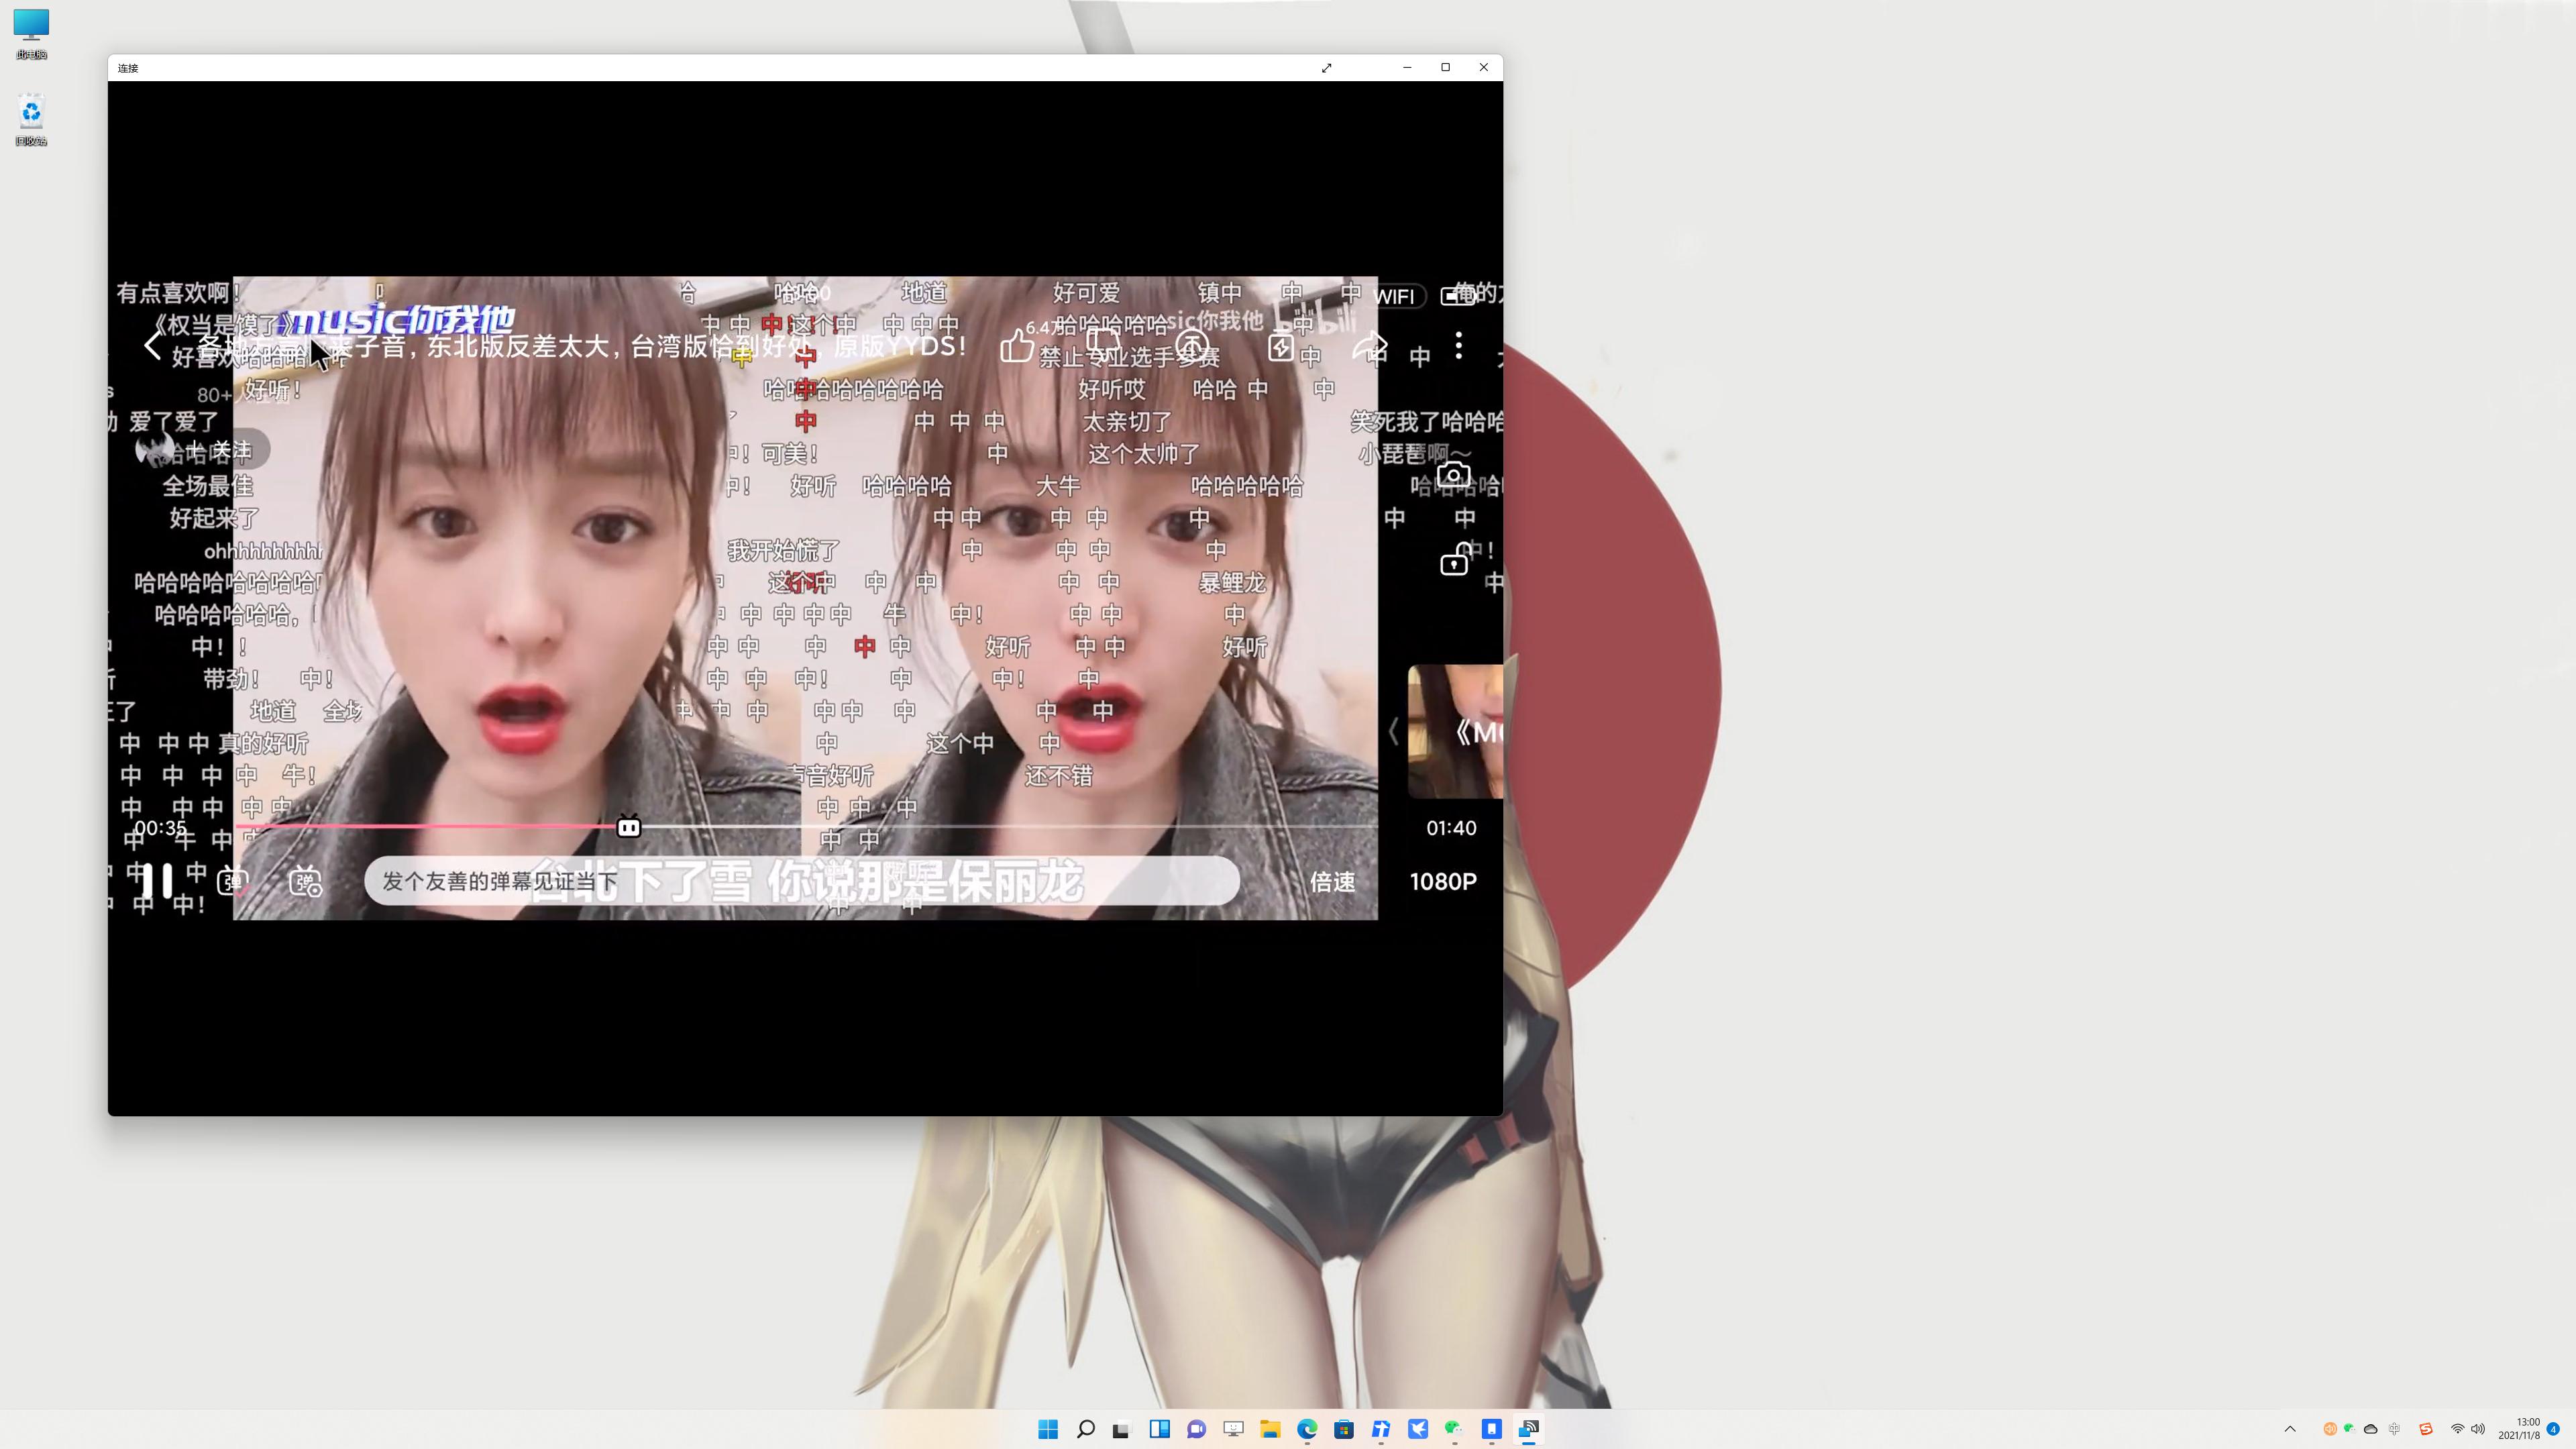Viewport: 2576px width, 1449px height.
Task: Open the 1080P quality selector
Action: pos(1442,881)
